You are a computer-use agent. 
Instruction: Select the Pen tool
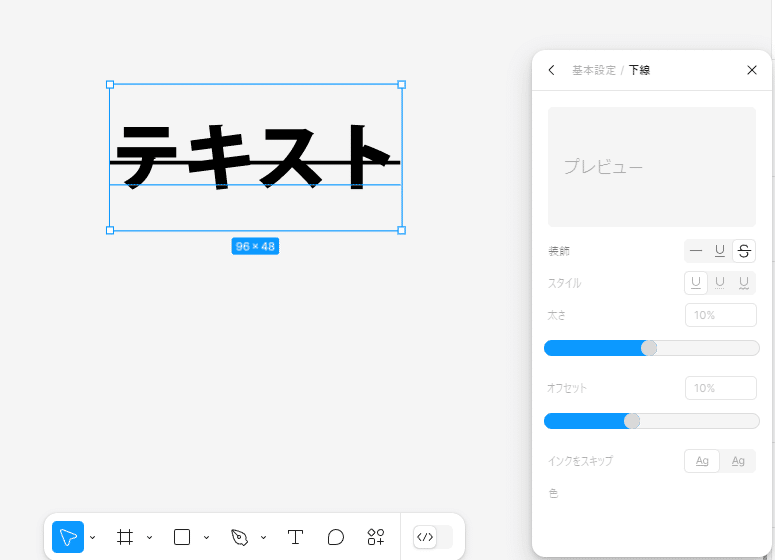click(239, 537)
